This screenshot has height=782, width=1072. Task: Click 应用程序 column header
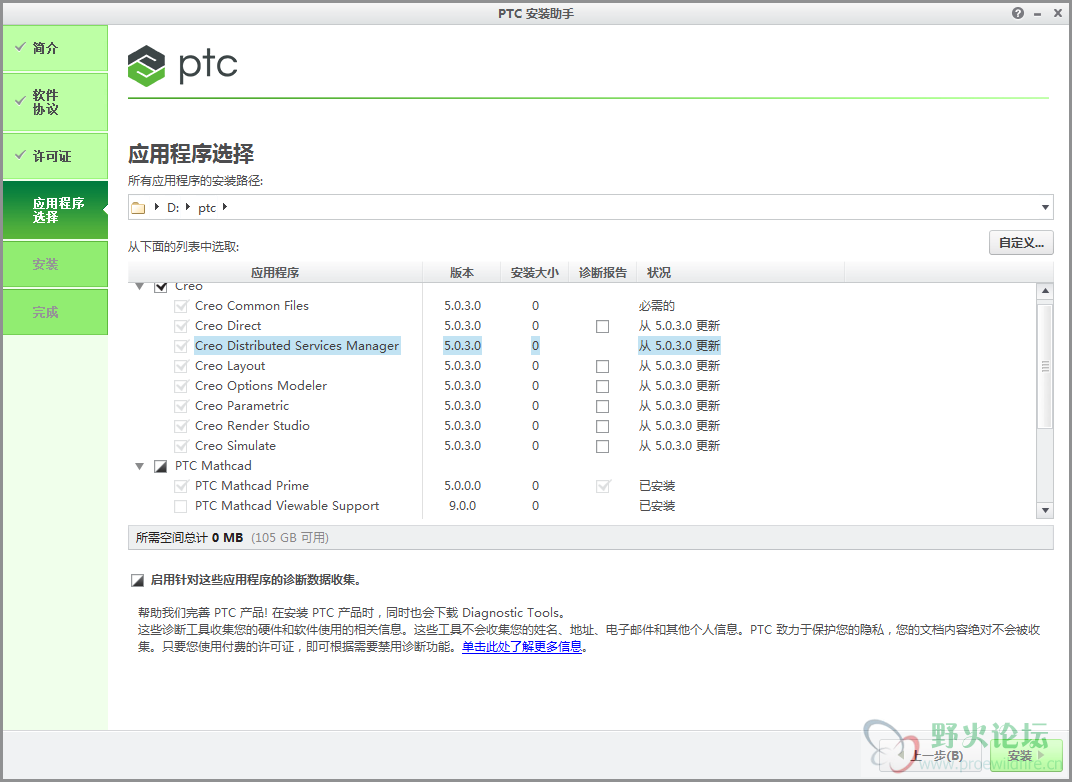click(x=275, y=272)
